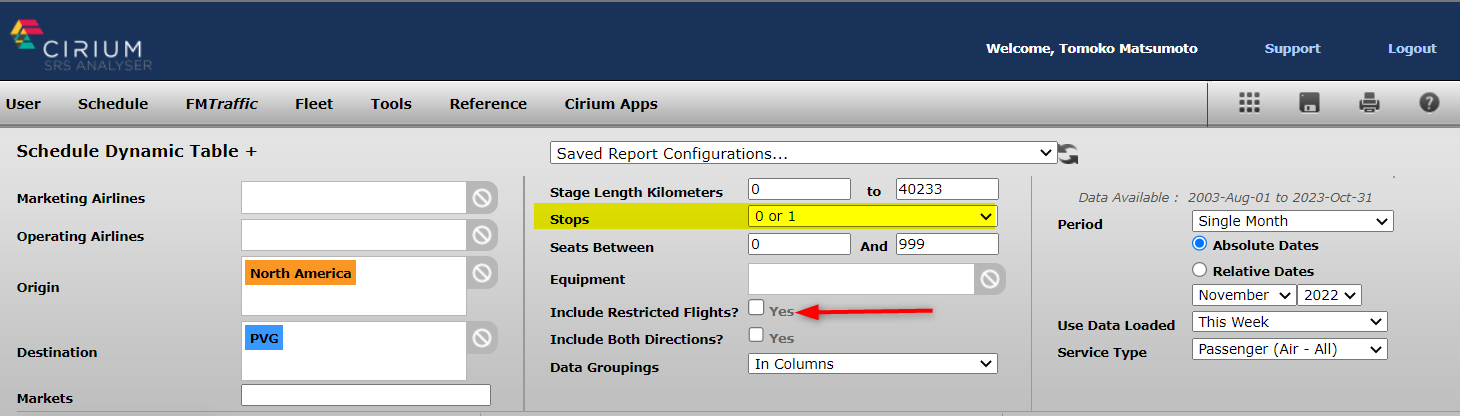Open the help question mark icon
The height and width of the screenshot is (416, 1460).
point(1429,102)
